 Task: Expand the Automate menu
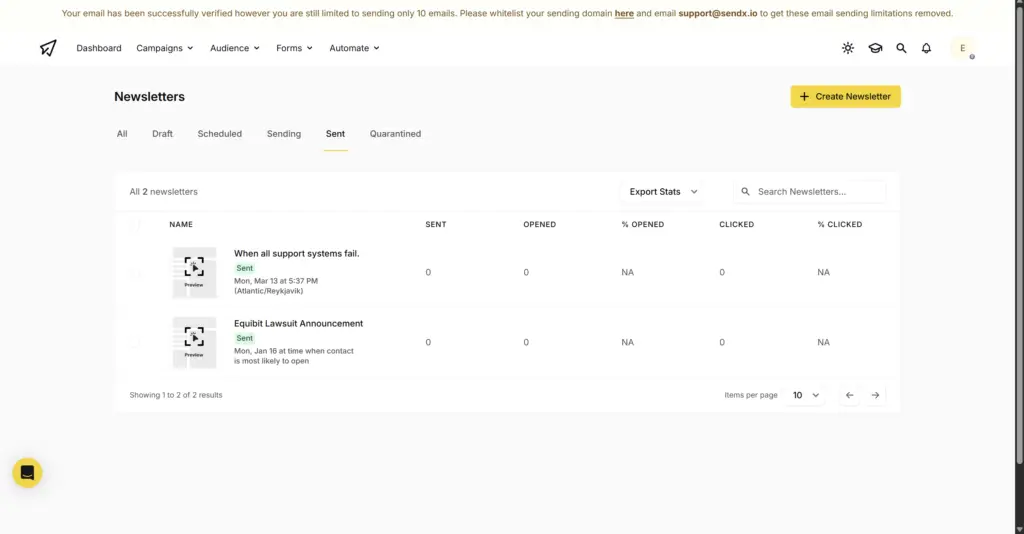(355, 48)
